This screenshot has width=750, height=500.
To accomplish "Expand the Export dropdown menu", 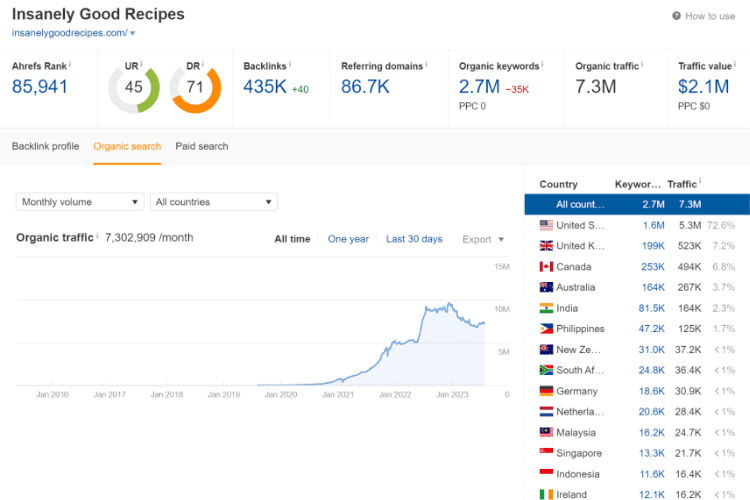I will click(483, 239).
